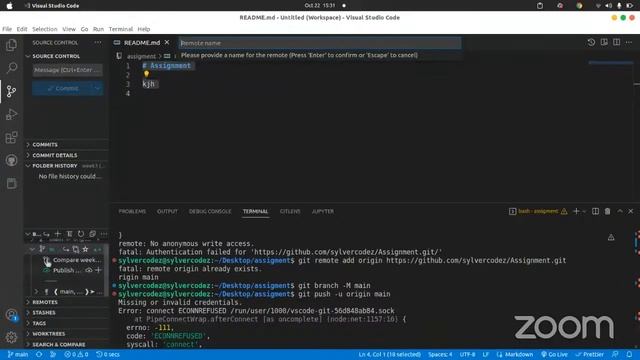Switch to the GitLens panel tab
Screen dimensions: 640x360
coord(290,211)
